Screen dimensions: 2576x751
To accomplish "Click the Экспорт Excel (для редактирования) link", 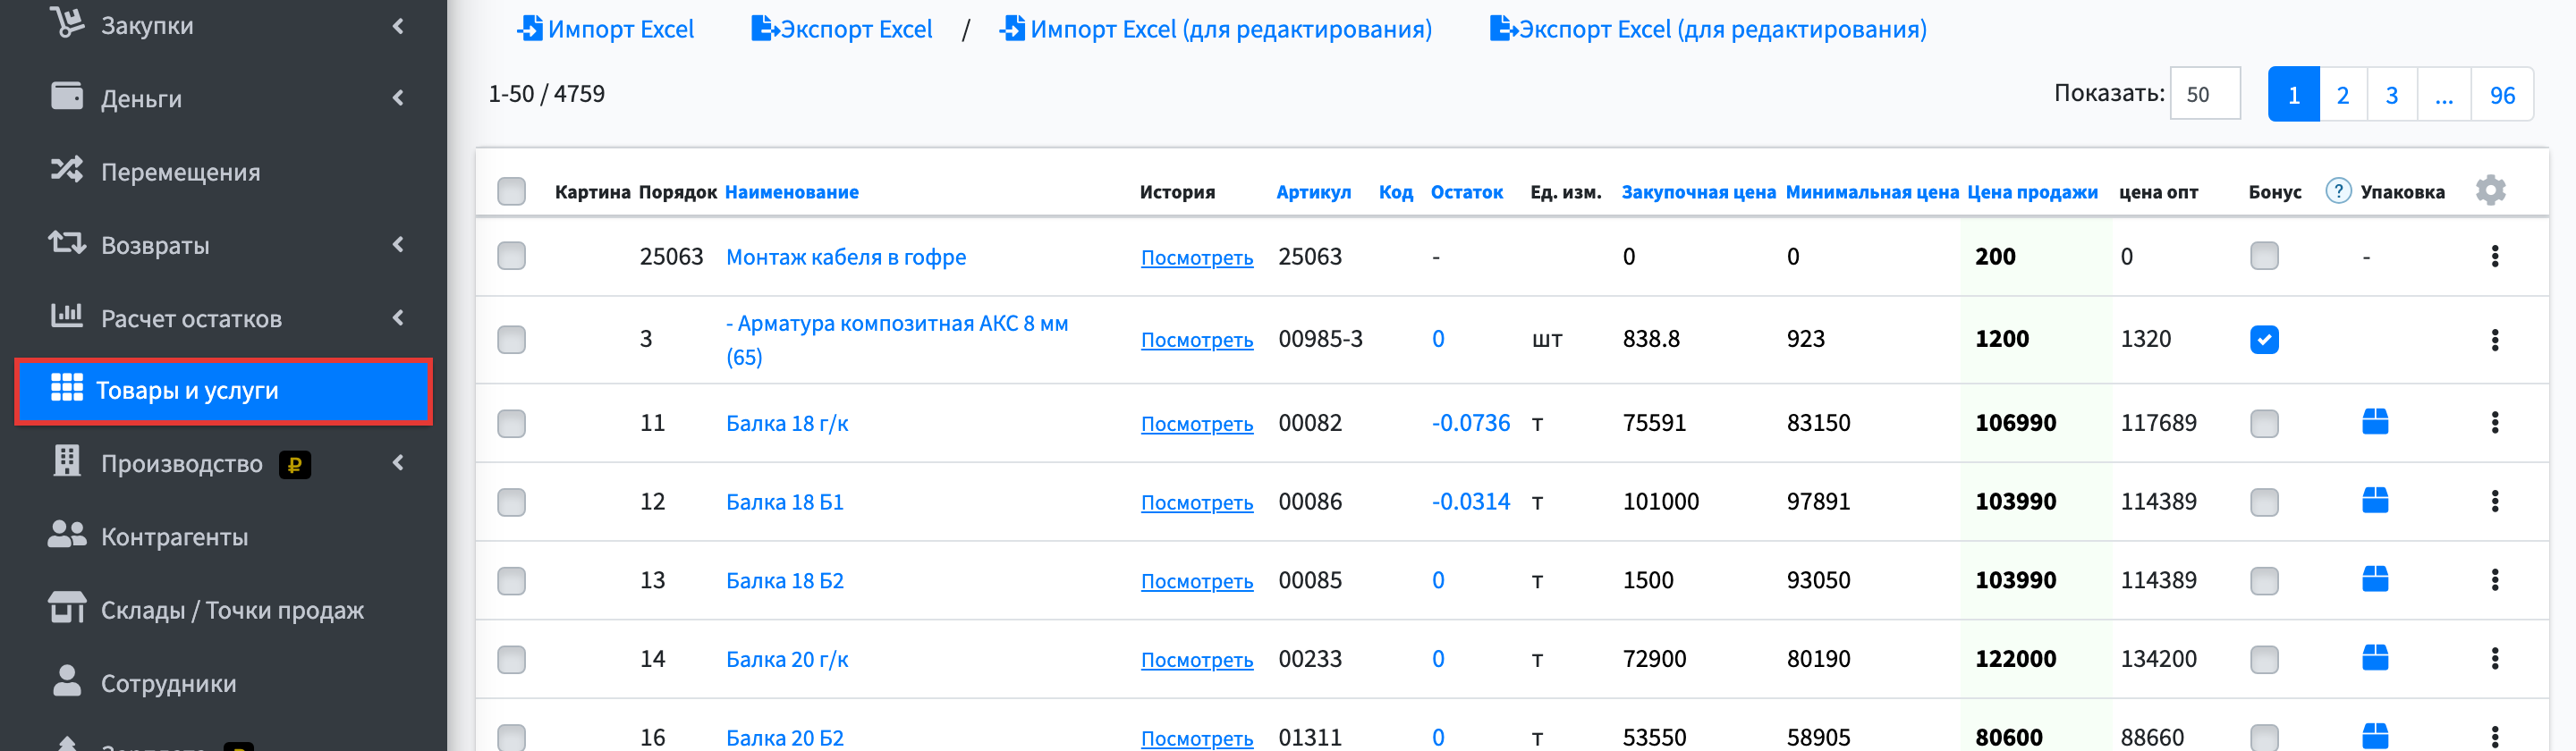I will click(x=1708, y=29).
